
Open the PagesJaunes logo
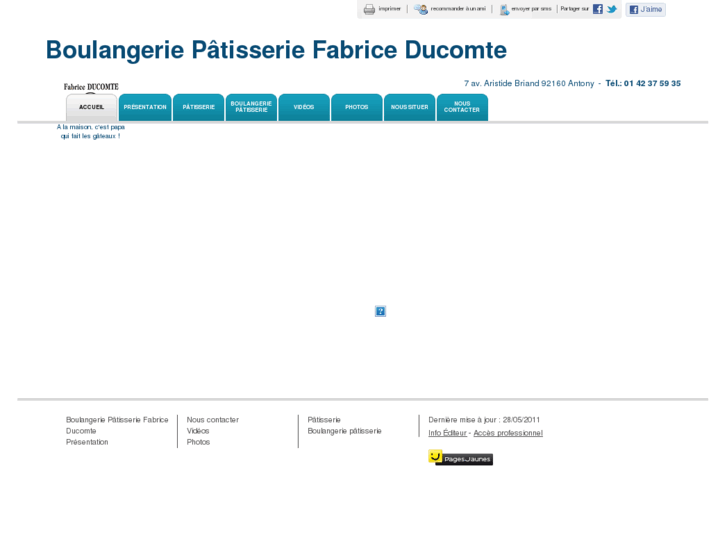(x=460, y=457)
